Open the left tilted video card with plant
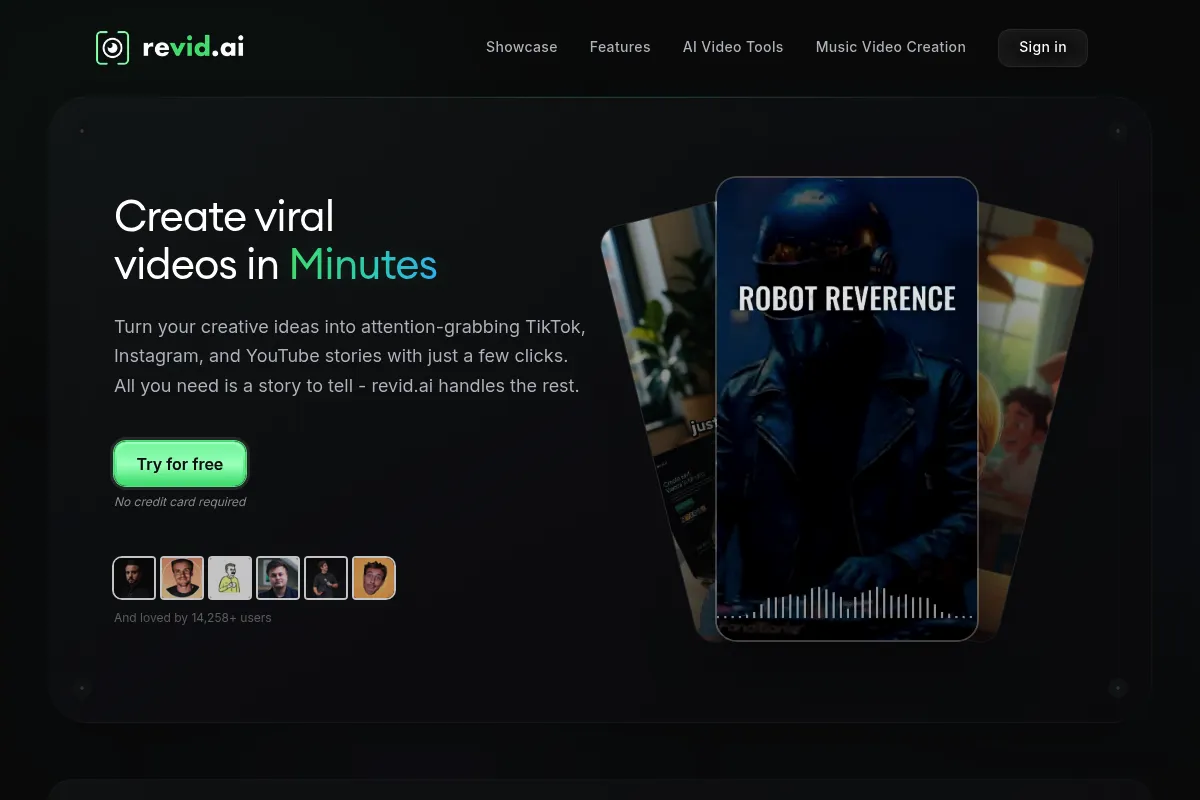 [660, 400]
